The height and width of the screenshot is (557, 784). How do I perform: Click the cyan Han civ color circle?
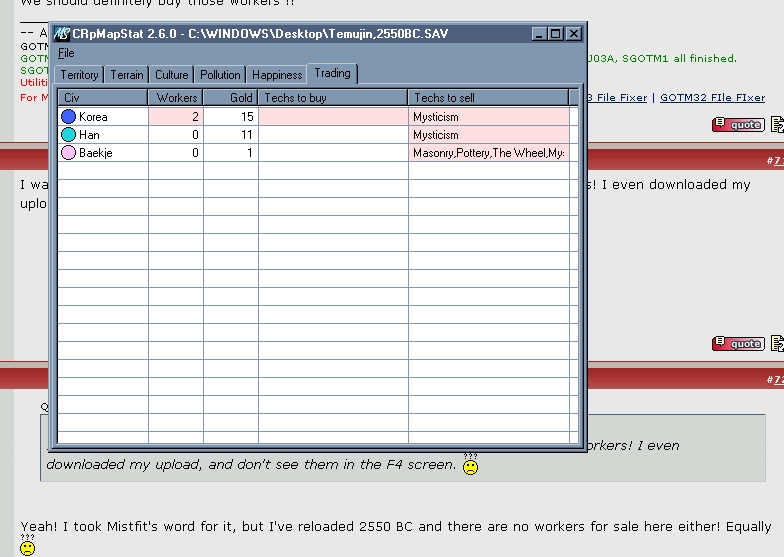point(69,135)
